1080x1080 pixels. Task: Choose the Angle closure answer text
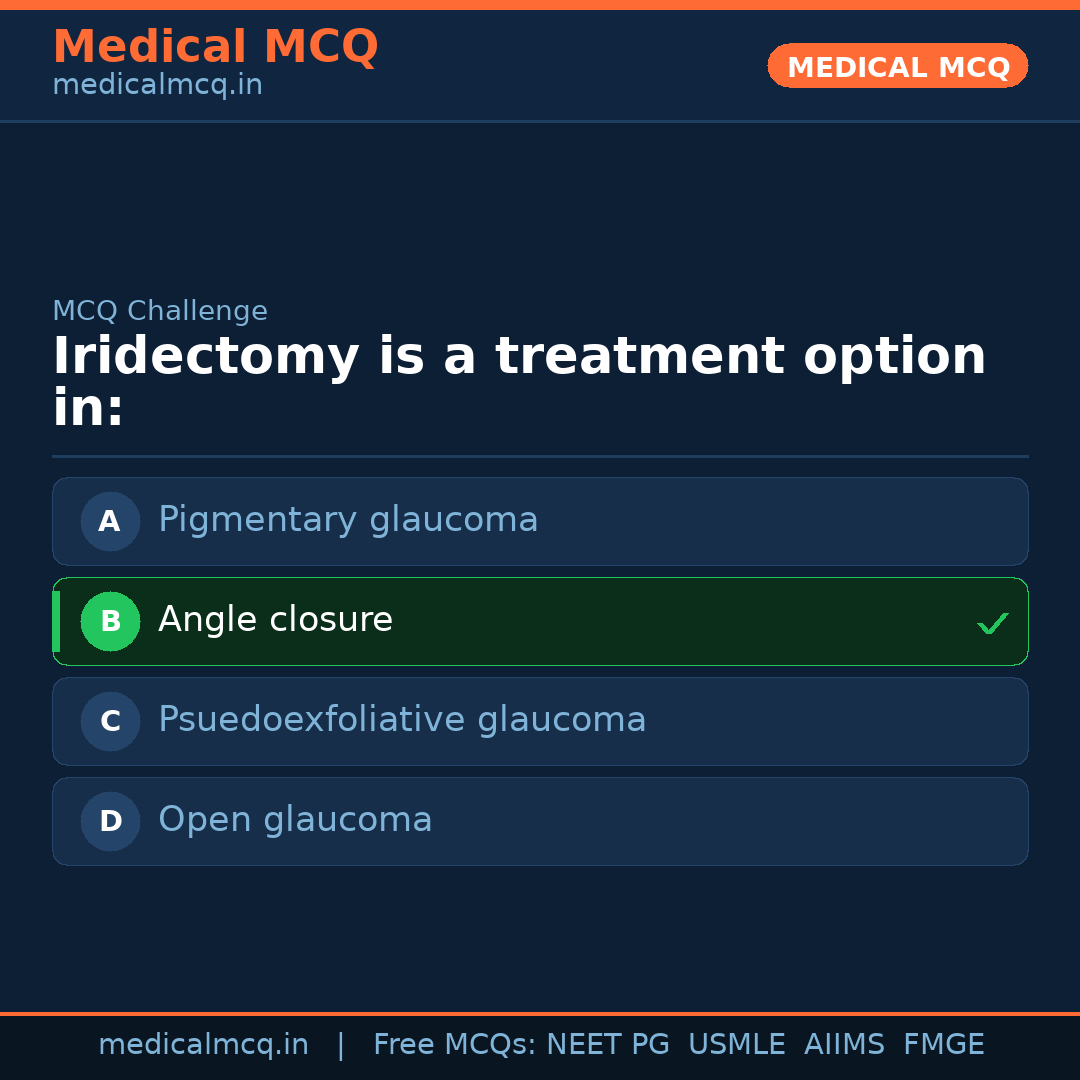point(275,620)
